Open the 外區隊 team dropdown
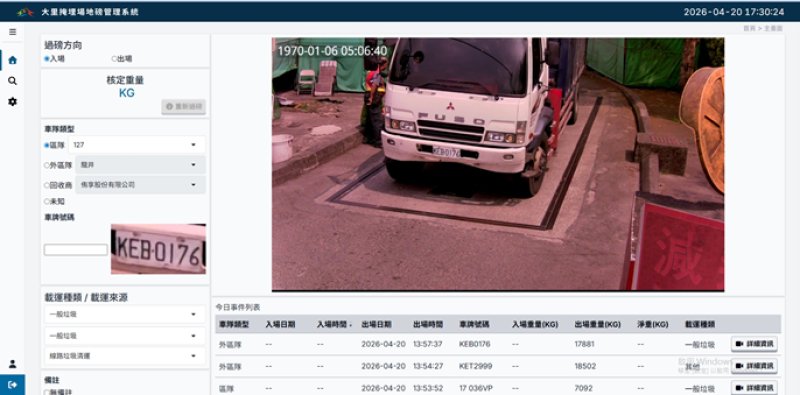This screenshot has width=800, height=395. click(x=140, y=165)
